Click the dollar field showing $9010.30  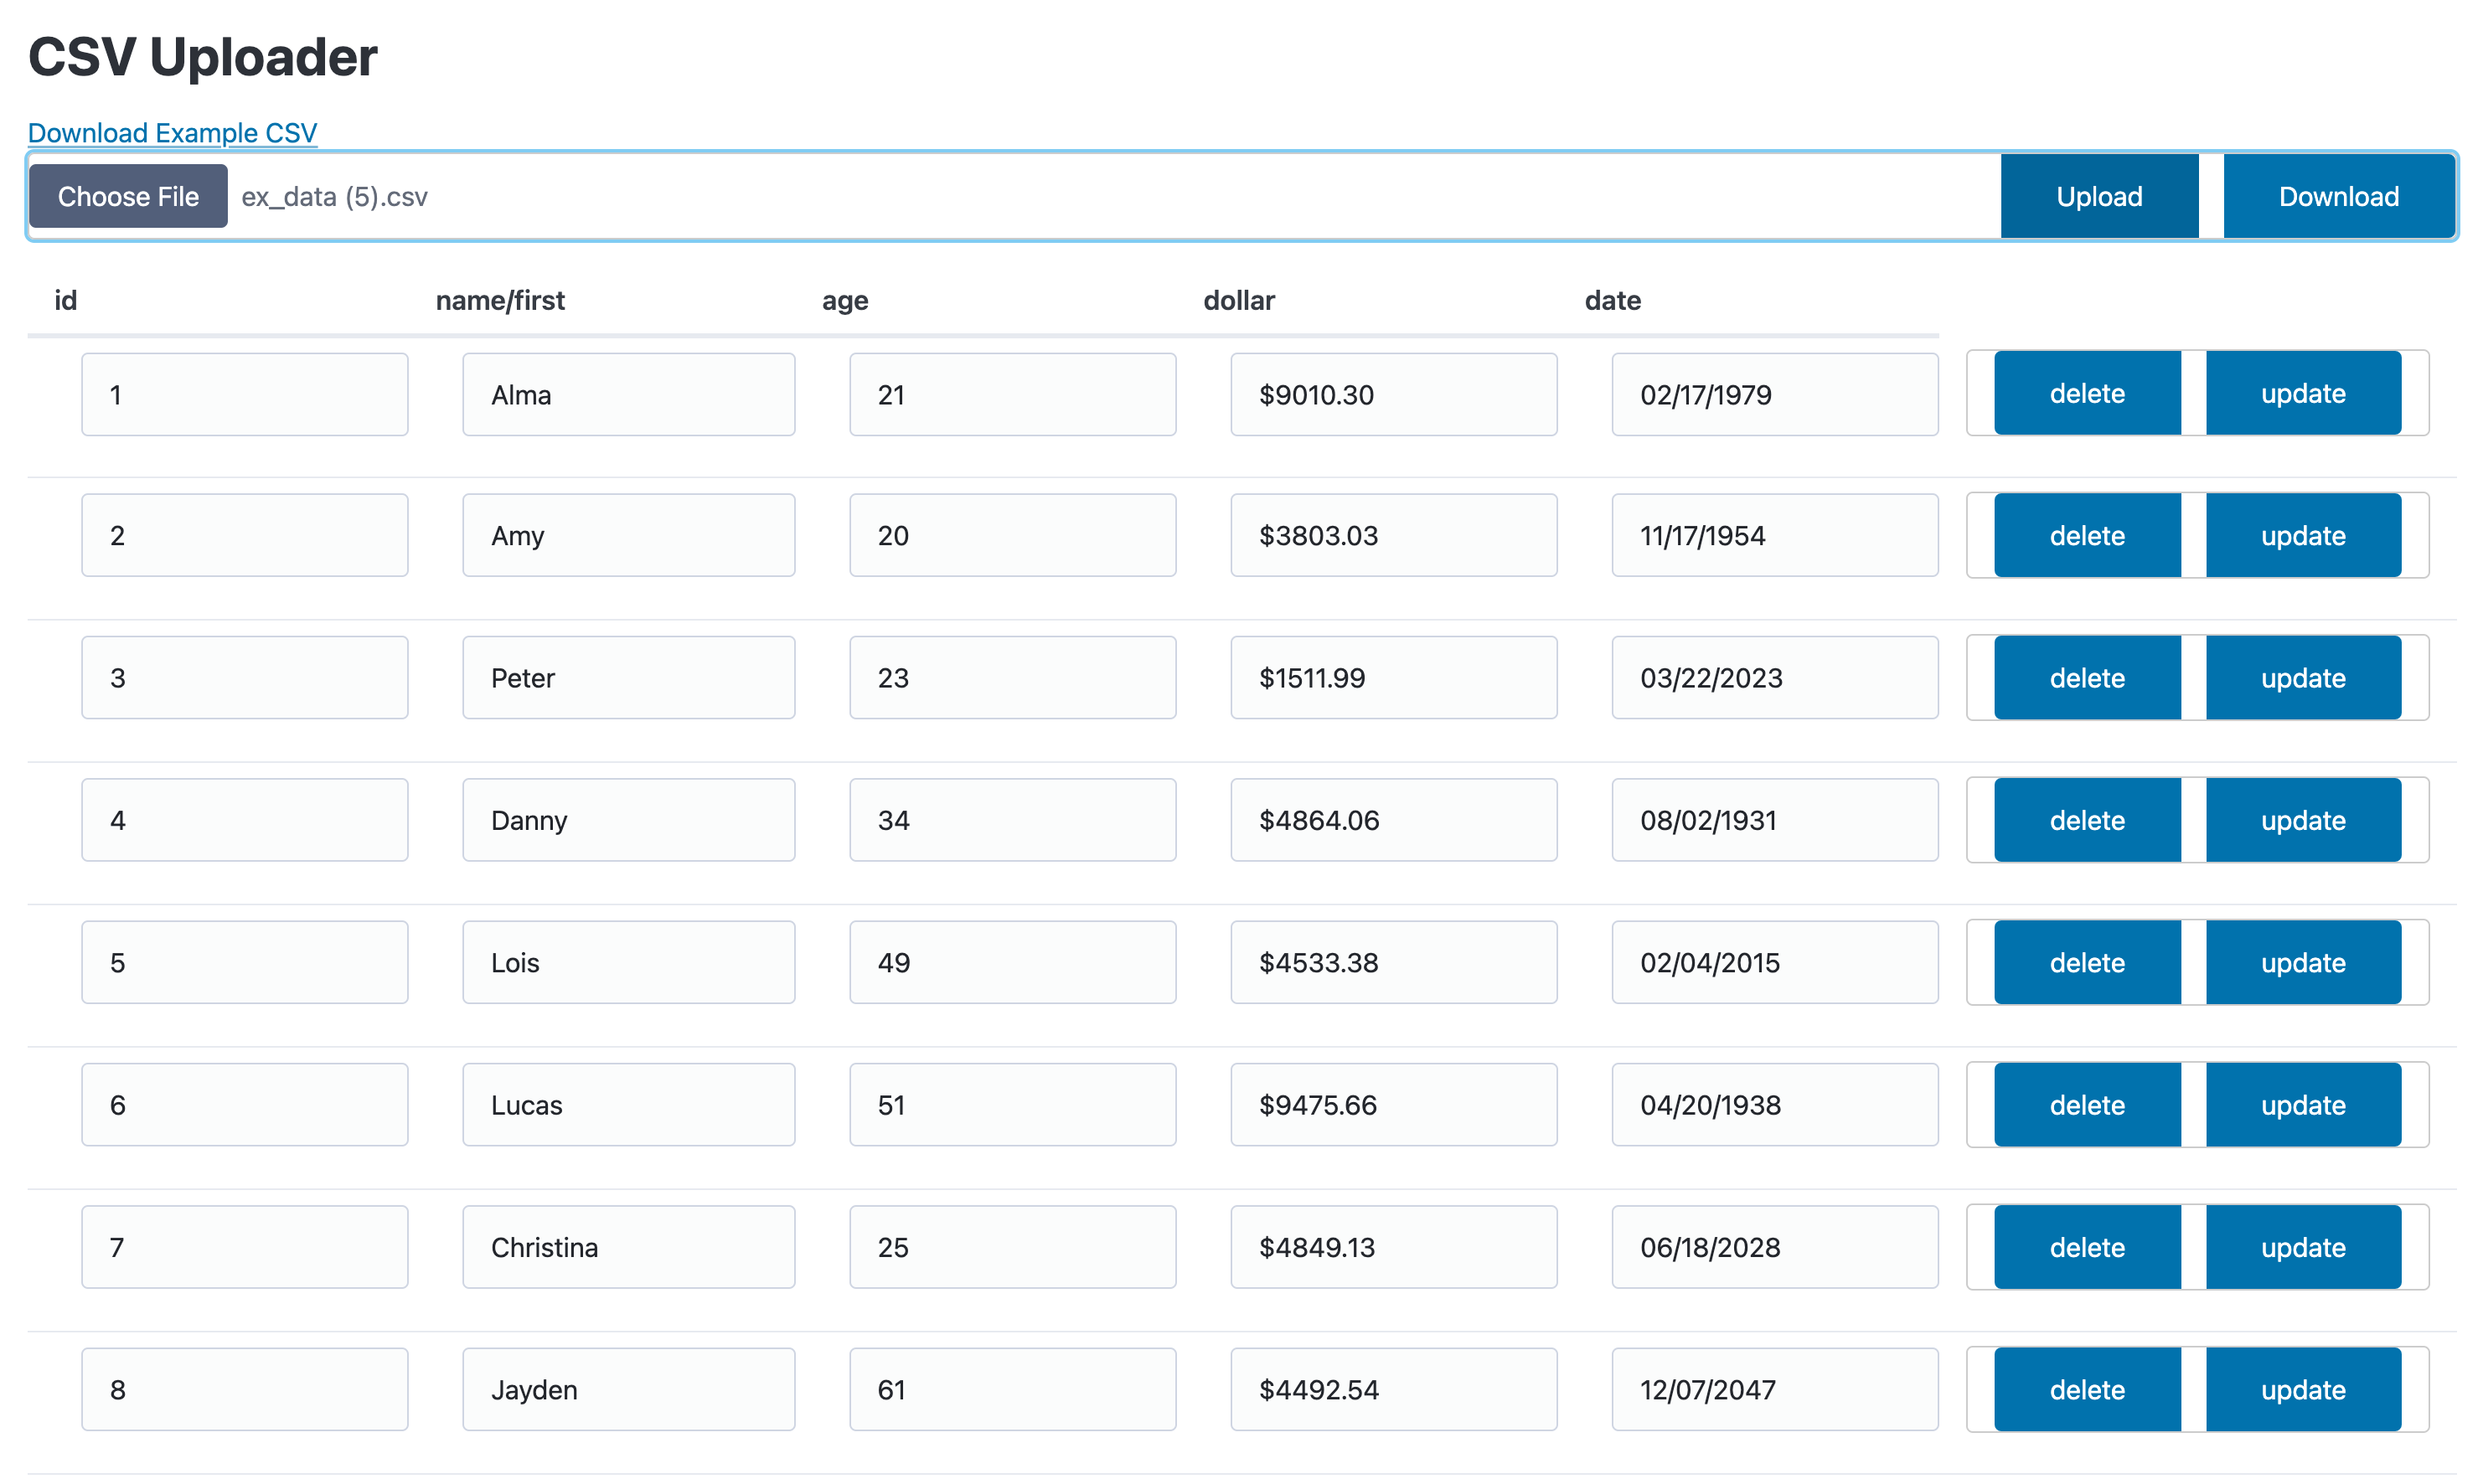point(1394,394)
